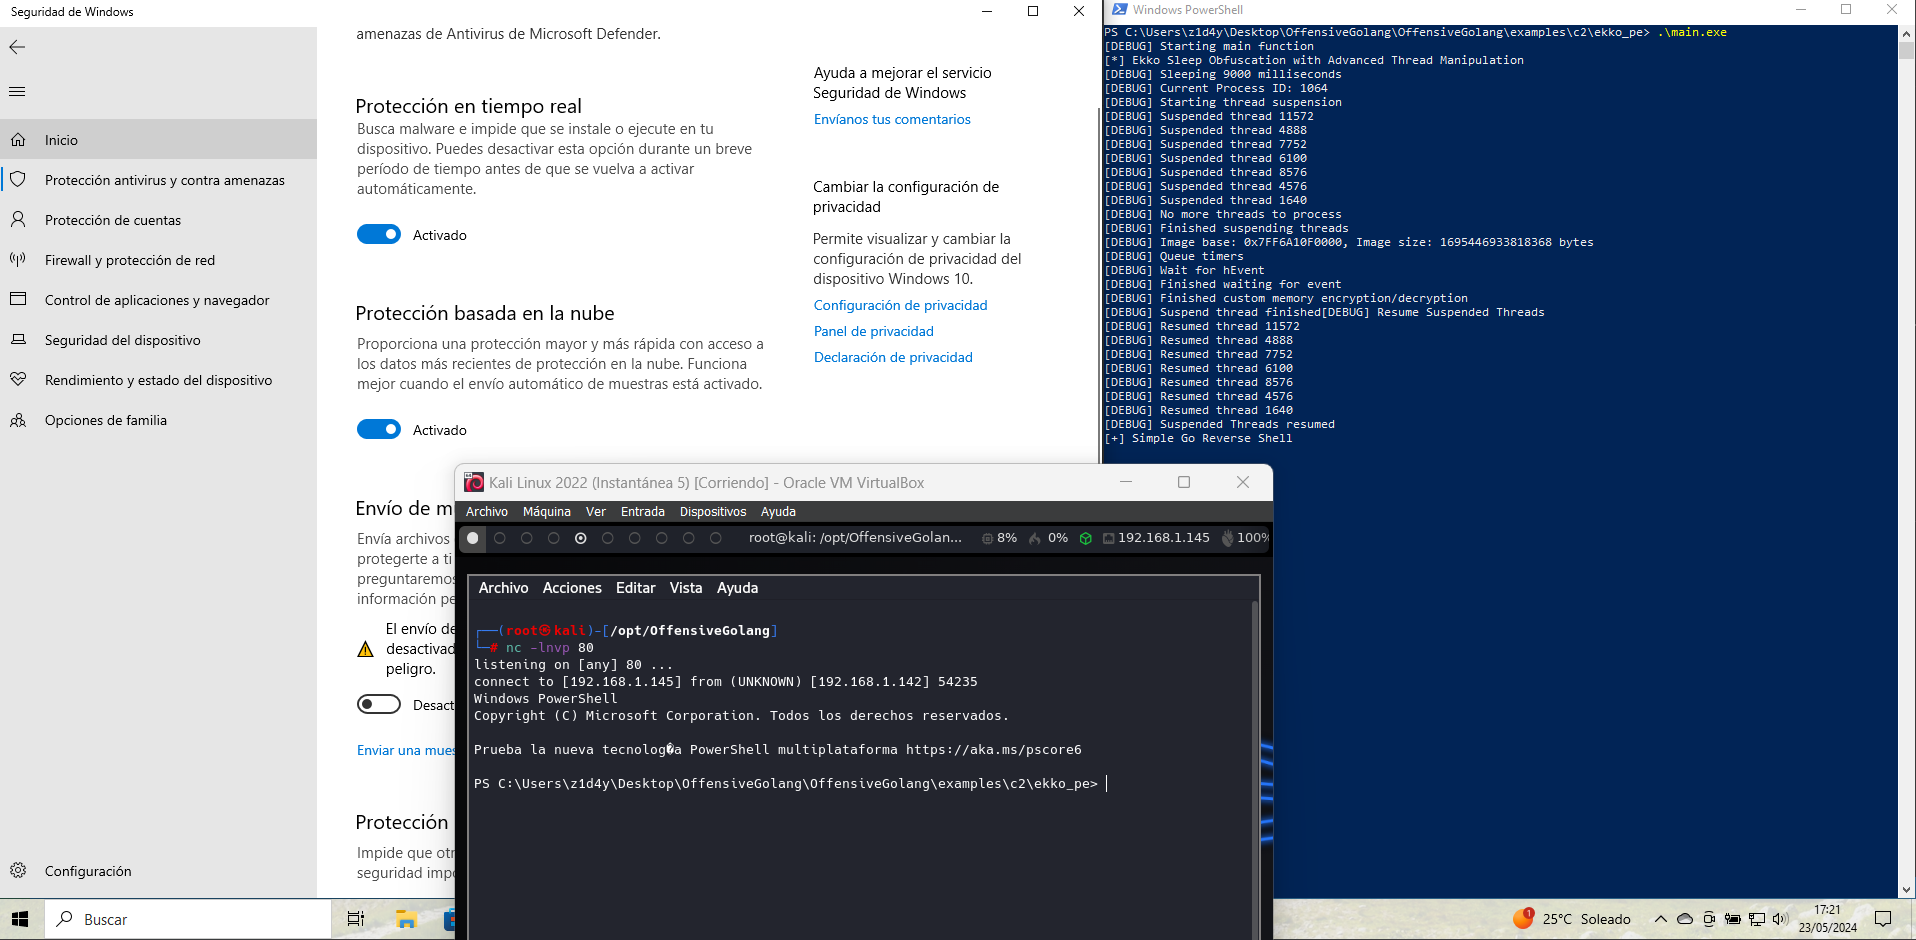
Task: Show hidden system tray icons
Action: 1661,919
